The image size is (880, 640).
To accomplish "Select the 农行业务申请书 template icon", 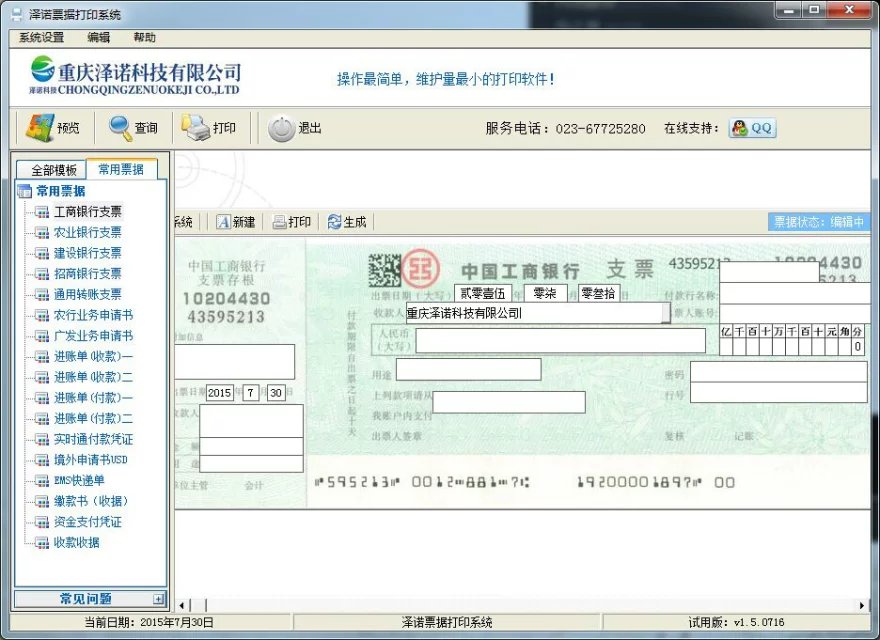I will point(42,316).
